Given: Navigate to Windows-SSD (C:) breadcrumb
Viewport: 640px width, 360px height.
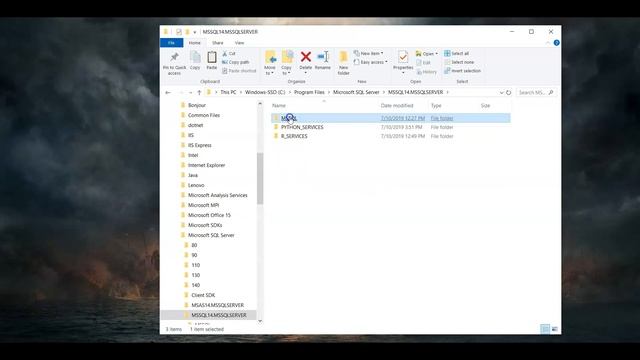Looking at the screenshot, I should coord(265,92).
